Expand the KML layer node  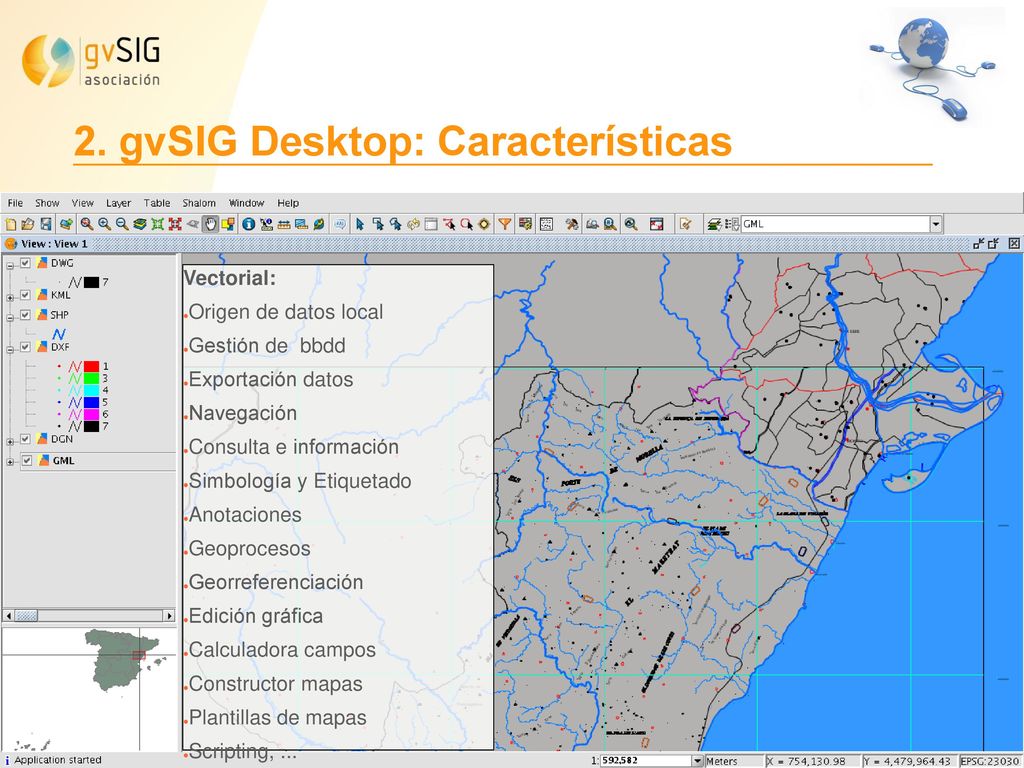click(10, 297)
